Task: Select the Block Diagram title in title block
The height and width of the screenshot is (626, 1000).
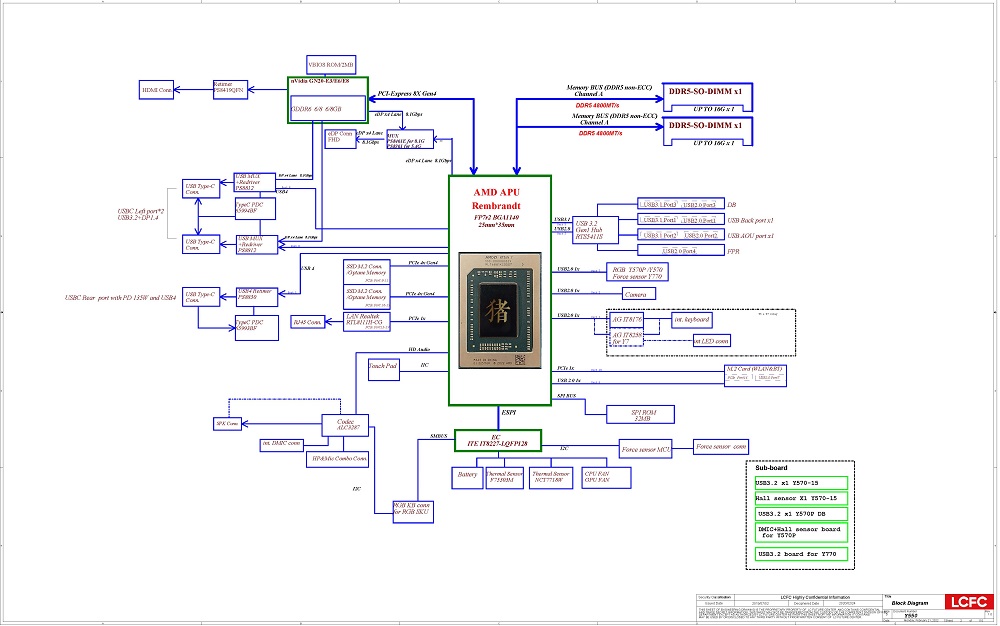Action: [910, 602]
